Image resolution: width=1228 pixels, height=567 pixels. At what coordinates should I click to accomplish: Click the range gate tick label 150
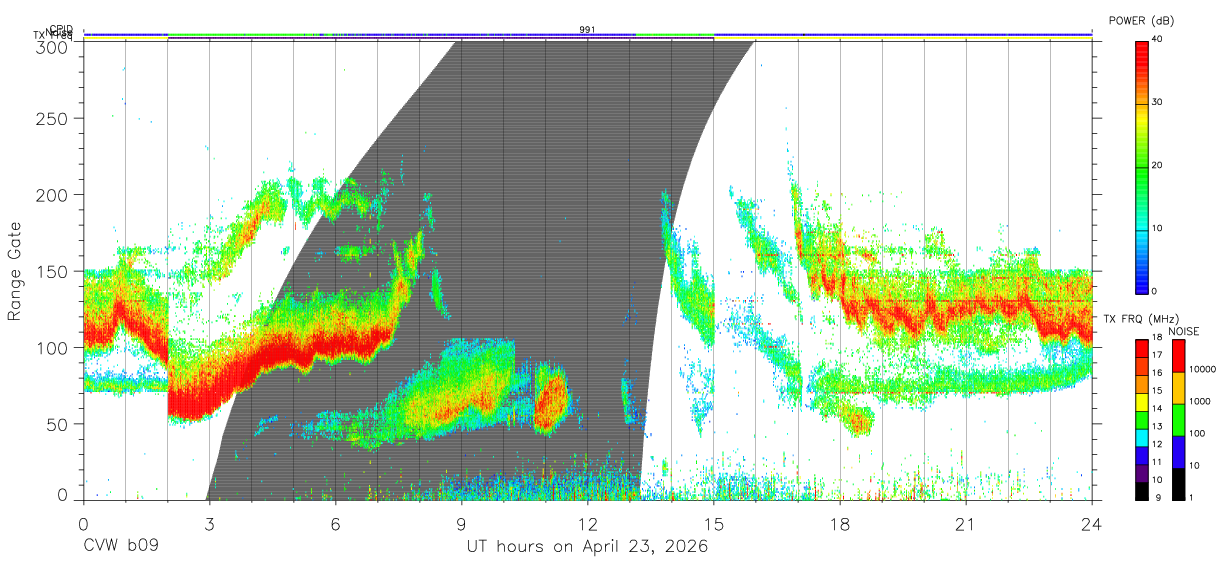54,271
